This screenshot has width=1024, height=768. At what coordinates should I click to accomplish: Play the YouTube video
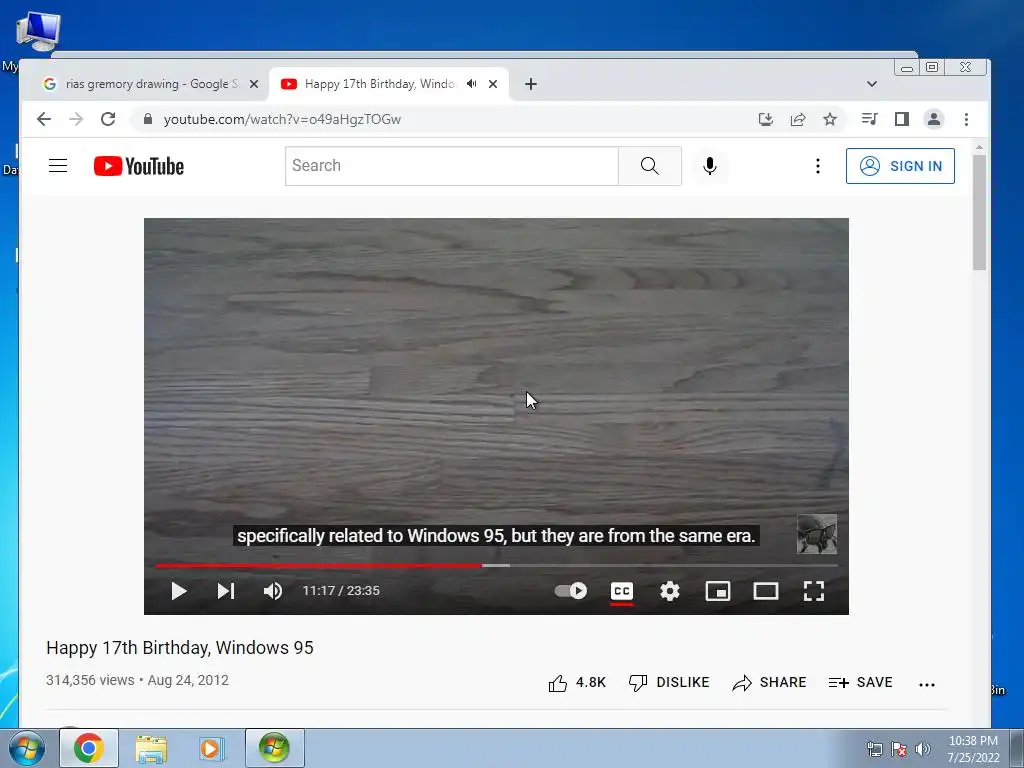click(x=178, y=591)
